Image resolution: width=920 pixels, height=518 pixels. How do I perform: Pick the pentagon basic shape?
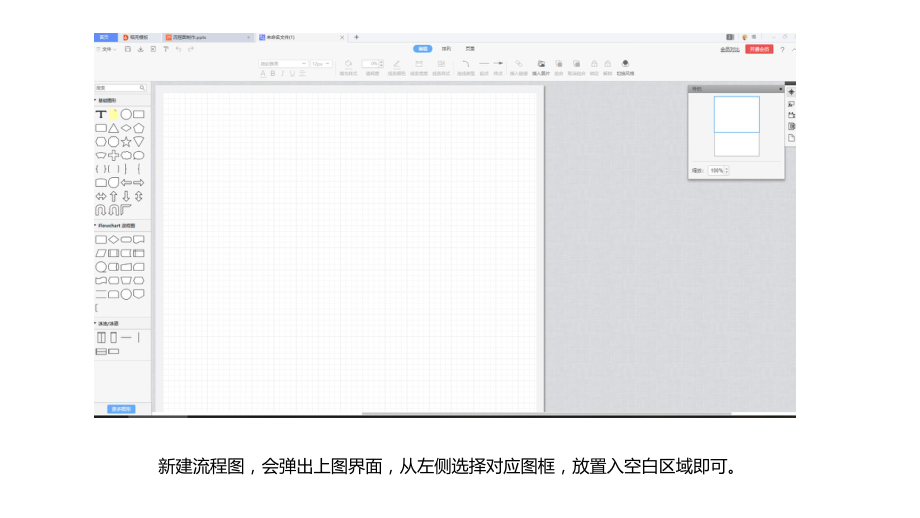coord(139,128)
